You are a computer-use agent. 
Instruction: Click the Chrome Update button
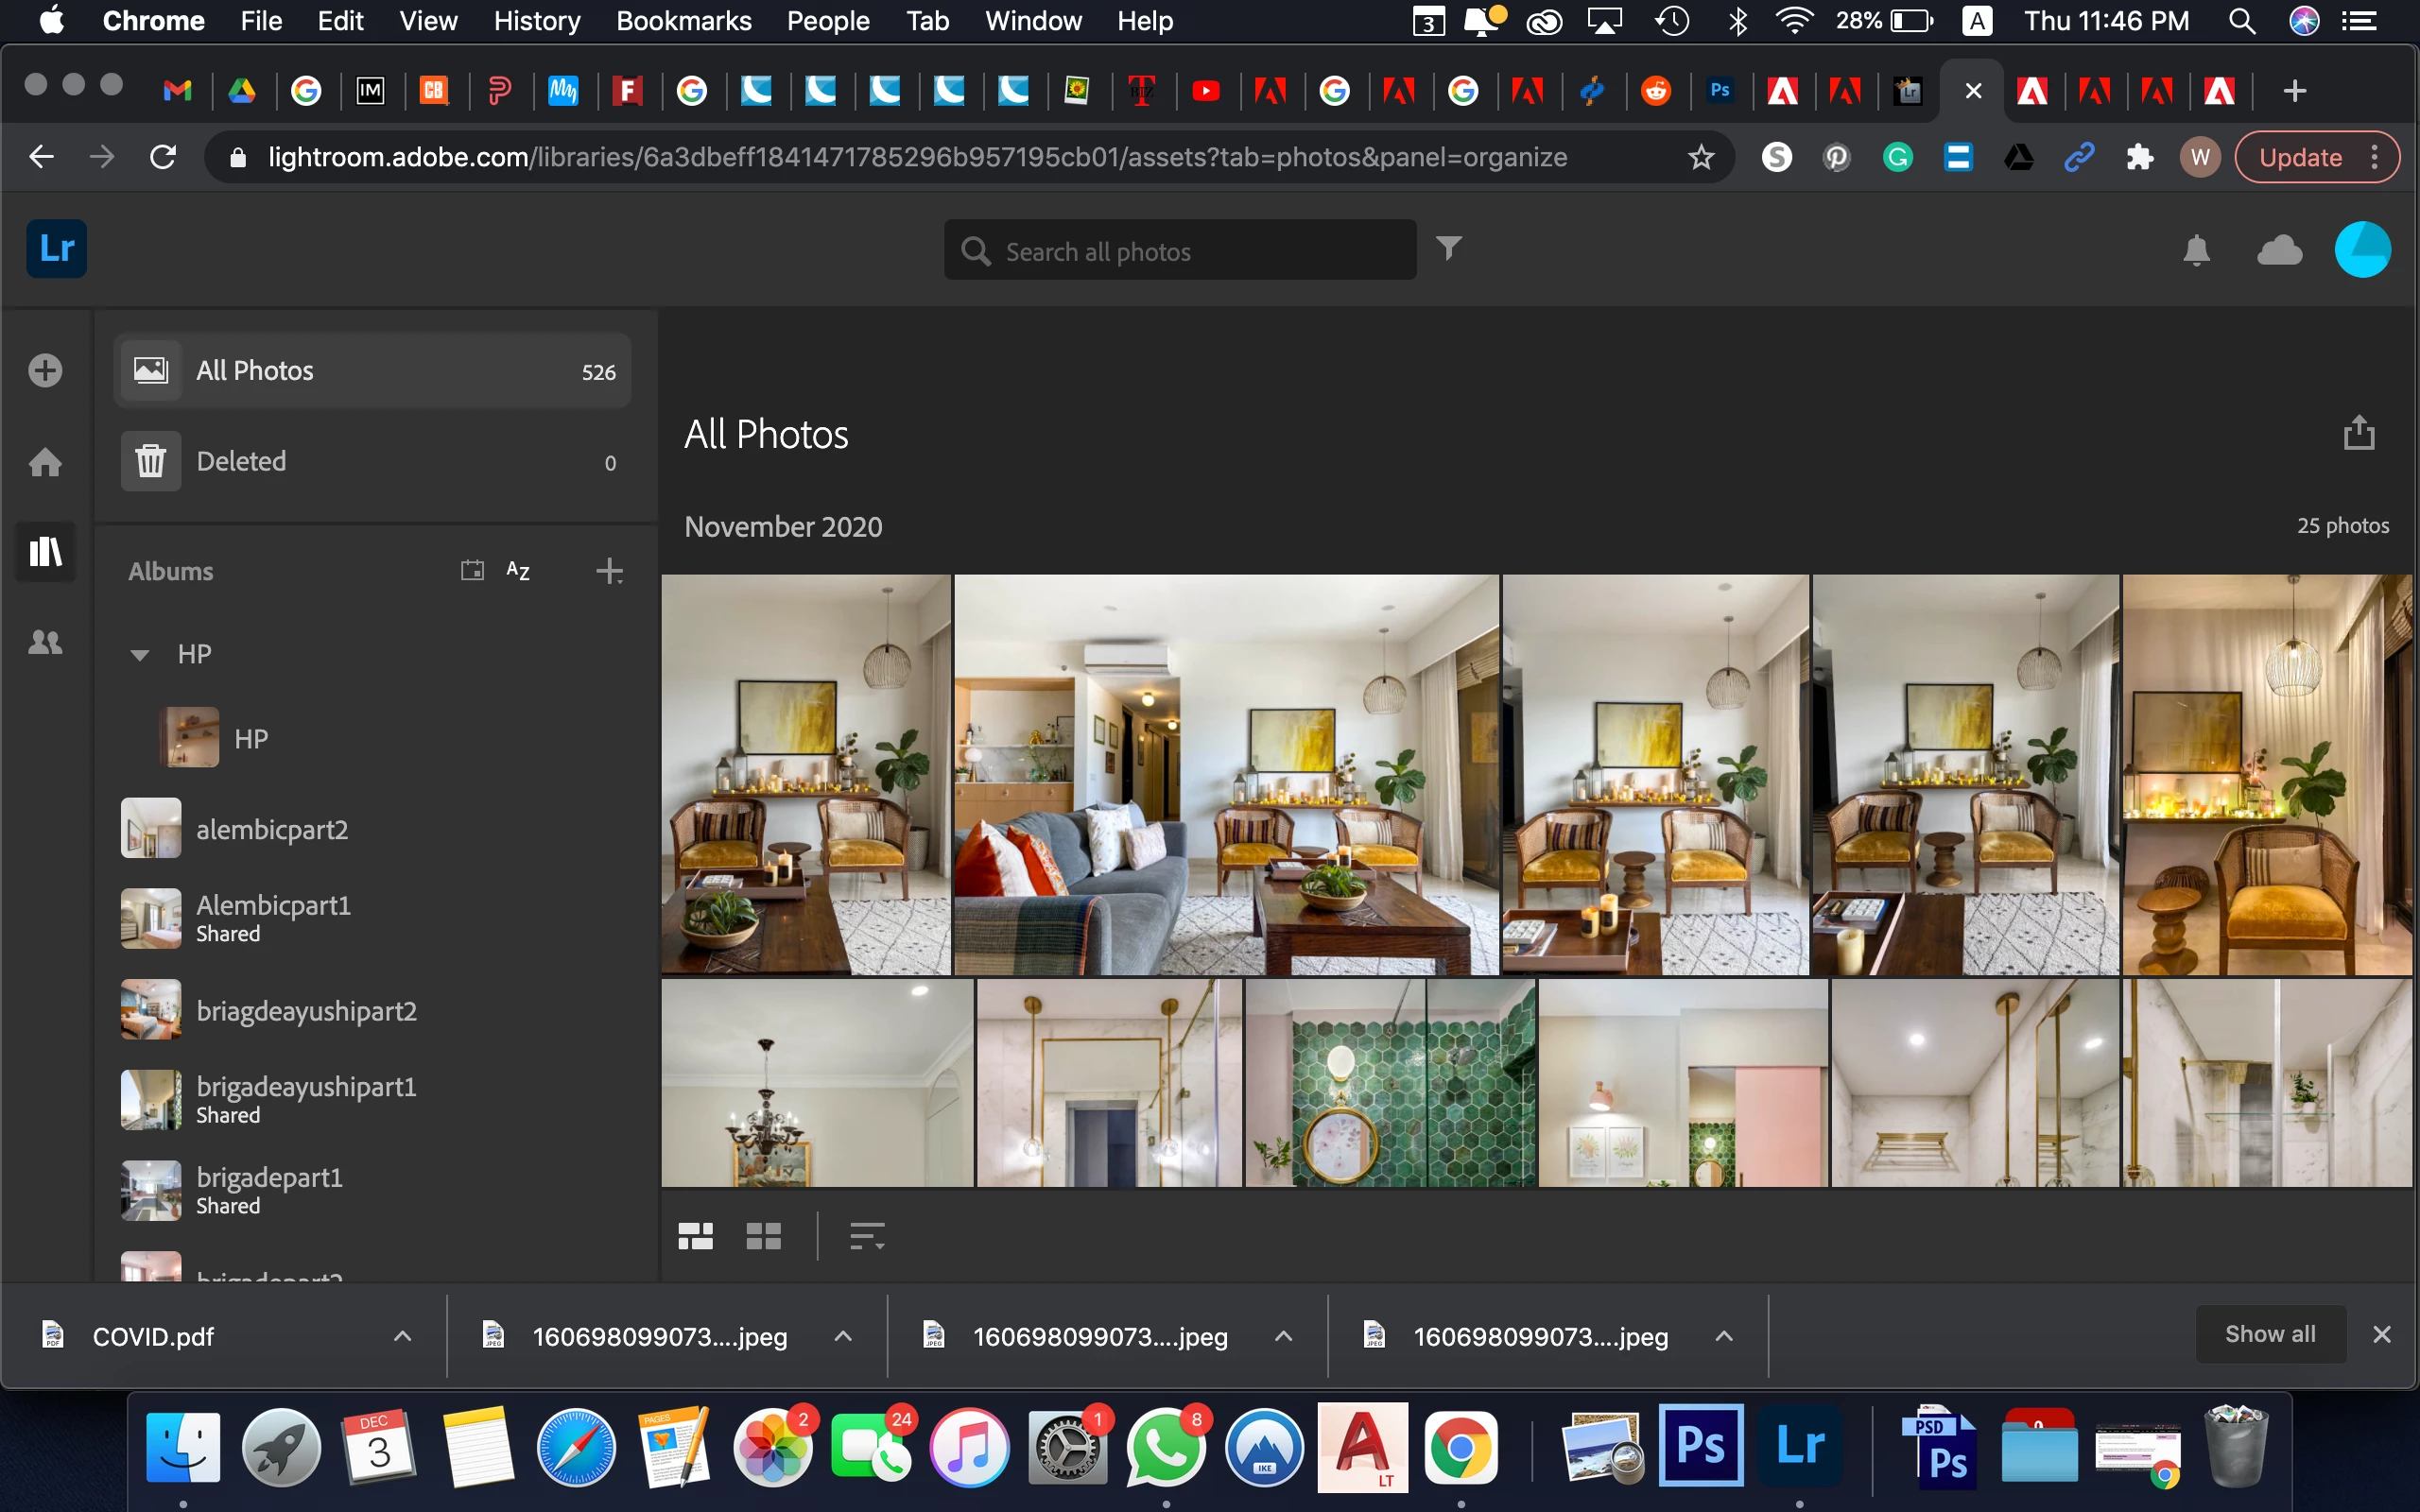(x=2299, y=157)
